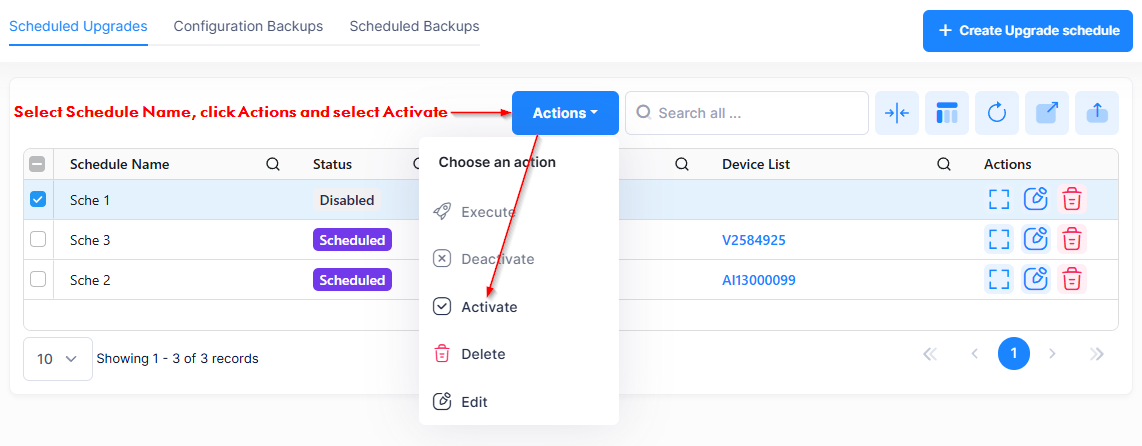Uncheck the Sche 1 row checkbox
Screen dimensions: 1142x446
38,200
